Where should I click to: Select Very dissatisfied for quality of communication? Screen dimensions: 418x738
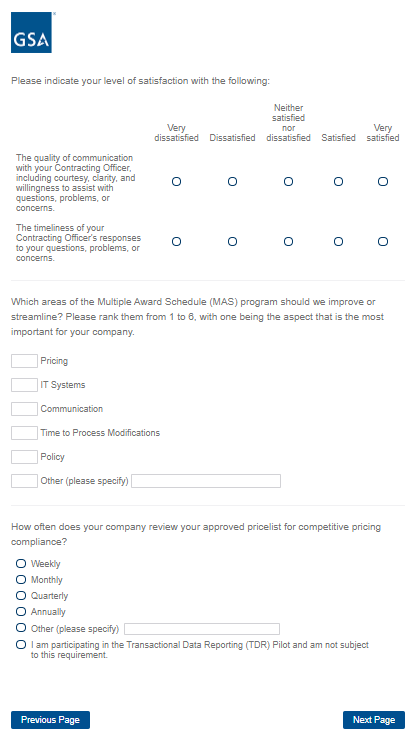pyautogui.click(x=177, y=182)
